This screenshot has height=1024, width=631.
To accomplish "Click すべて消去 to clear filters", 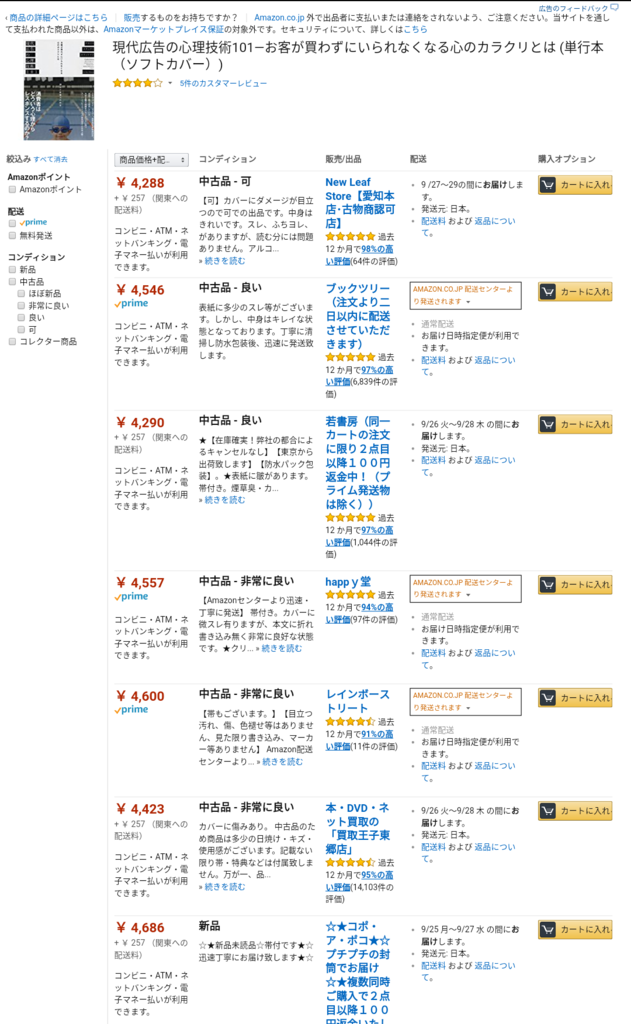I will pos(50,159).
